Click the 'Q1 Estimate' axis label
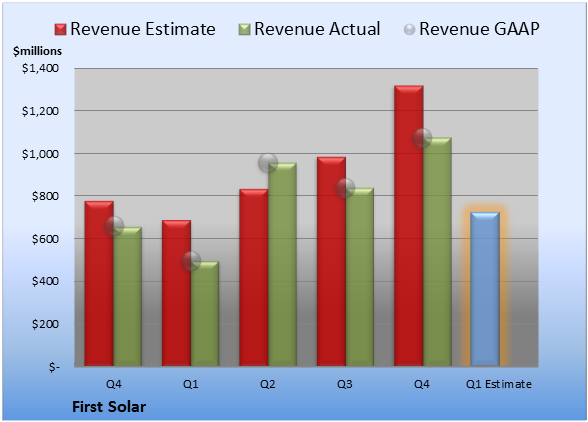588x422 pixels. click(499, 384)
